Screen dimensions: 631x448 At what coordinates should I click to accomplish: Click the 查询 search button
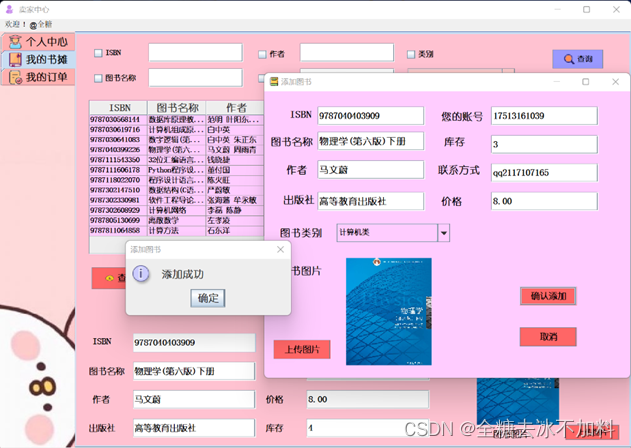click(577, 59)
